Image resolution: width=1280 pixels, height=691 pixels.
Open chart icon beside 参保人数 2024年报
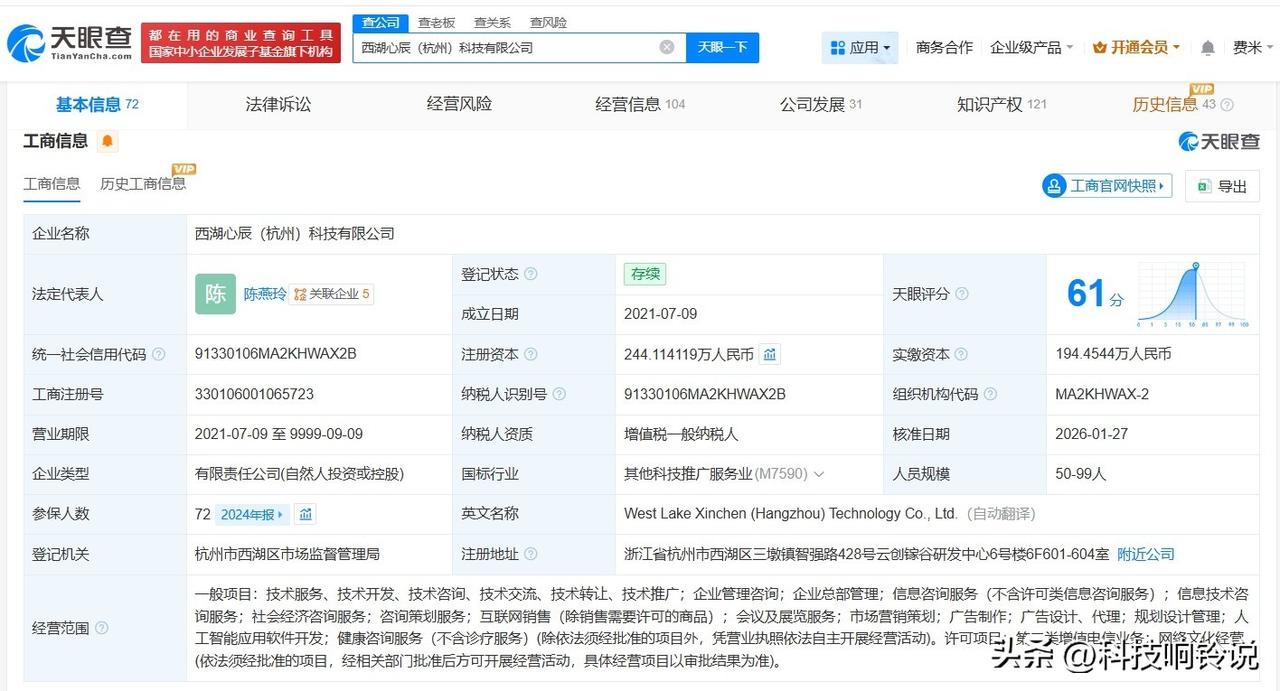[x=306, y=514]
